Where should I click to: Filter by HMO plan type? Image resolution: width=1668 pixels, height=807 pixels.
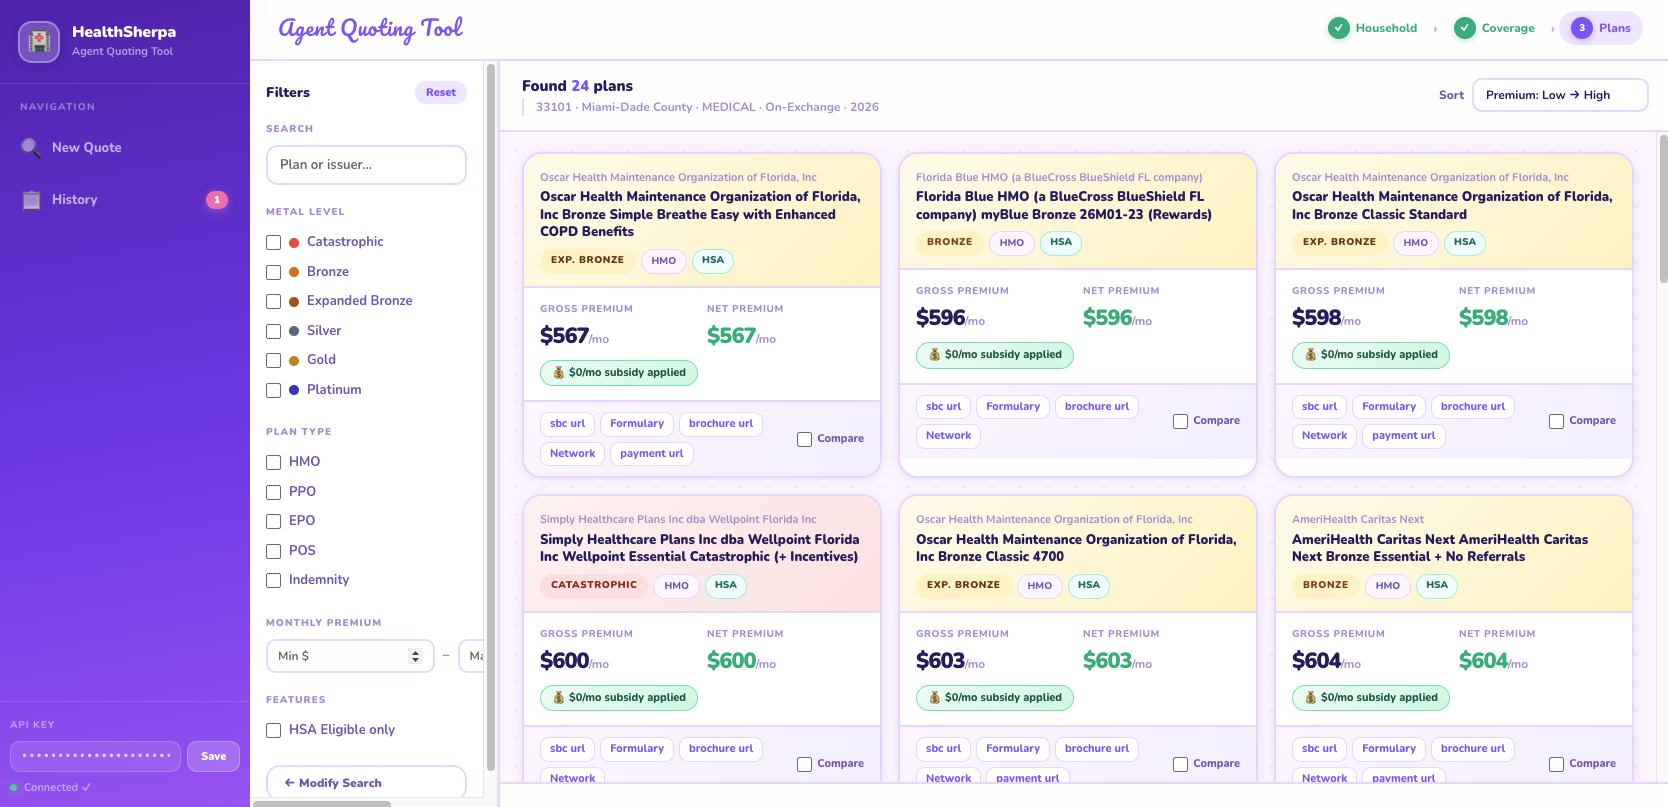[273, 462]
